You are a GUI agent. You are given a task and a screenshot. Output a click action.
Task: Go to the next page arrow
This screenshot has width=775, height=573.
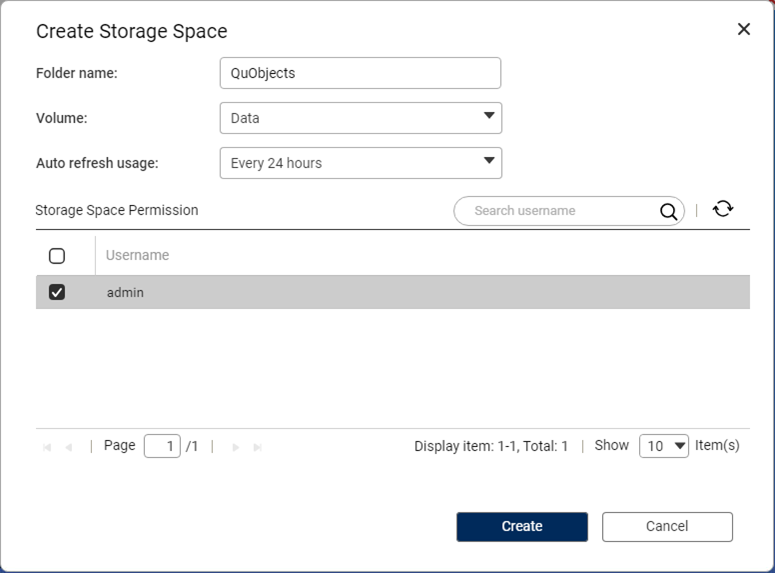tap(236, 447)
